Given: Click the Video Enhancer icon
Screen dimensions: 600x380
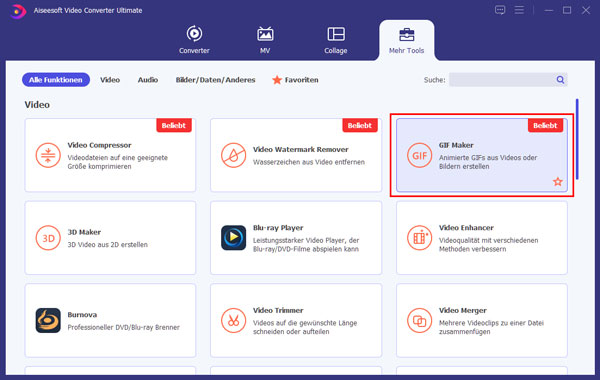Looking at the screenshot, I should click(419, 238).
